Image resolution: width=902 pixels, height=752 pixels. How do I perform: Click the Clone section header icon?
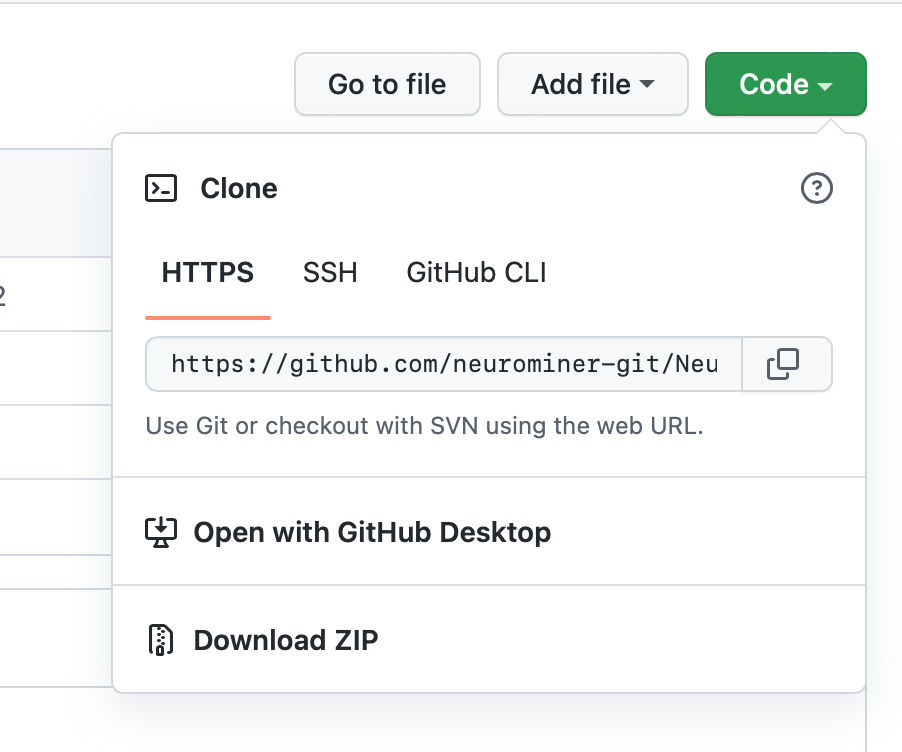point(160,188)
